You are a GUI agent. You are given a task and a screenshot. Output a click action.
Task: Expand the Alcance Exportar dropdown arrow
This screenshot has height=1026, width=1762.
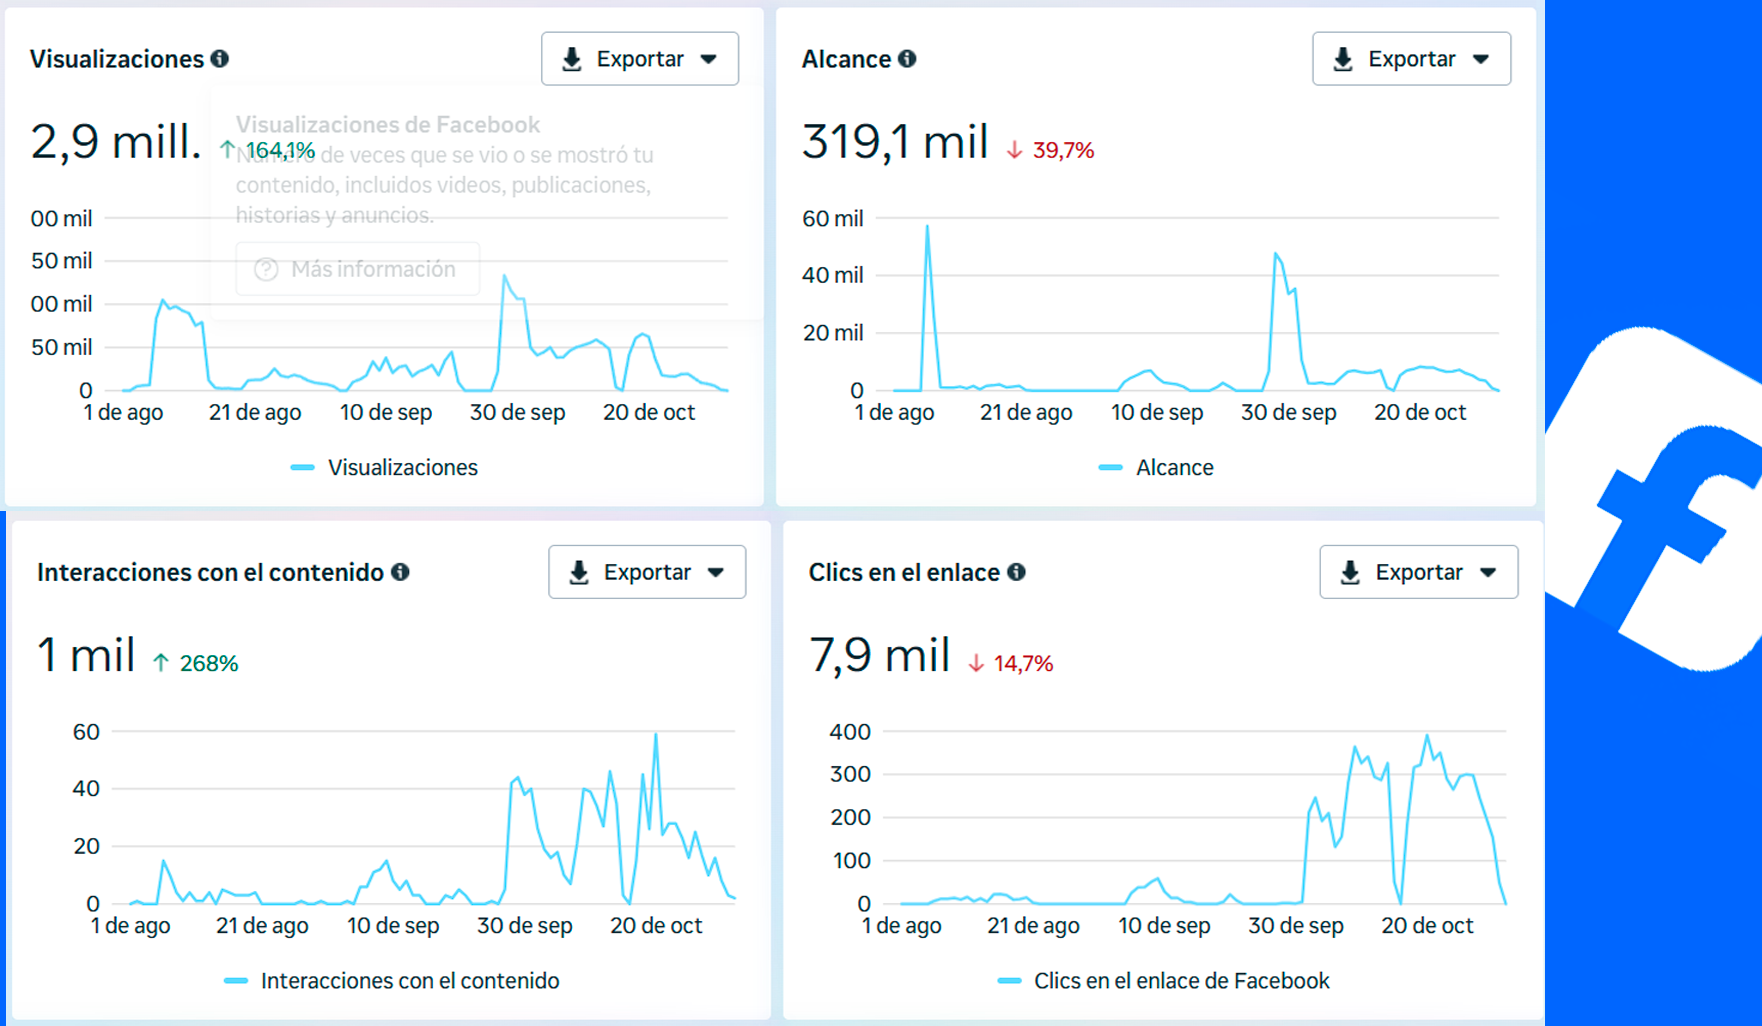tap(1481, 59)
